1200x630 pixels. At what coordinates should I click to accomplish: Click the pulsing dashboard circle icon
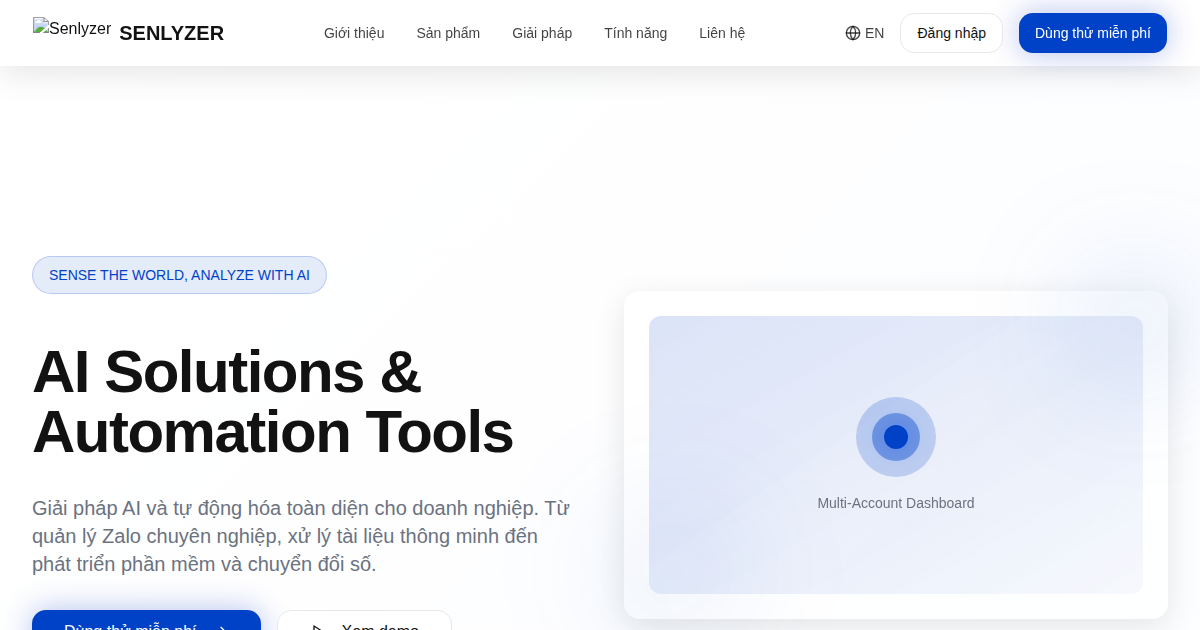896,437
